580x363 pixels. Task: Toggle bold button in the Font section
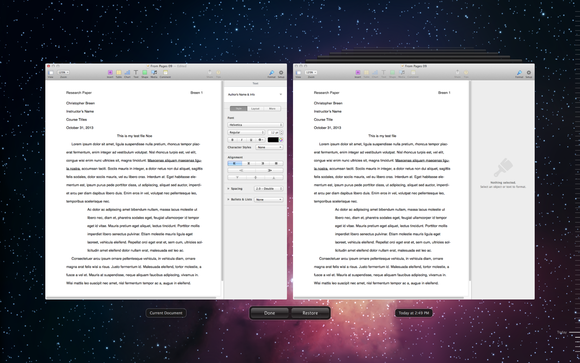click(232, 140)
